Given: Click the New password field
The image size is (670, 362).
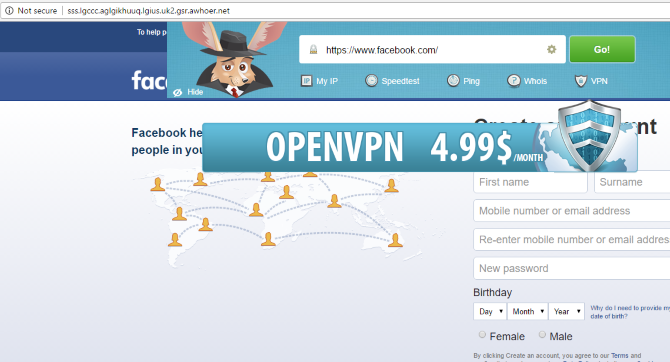Looking at the screenshot, I should click(x=572, y=268).
